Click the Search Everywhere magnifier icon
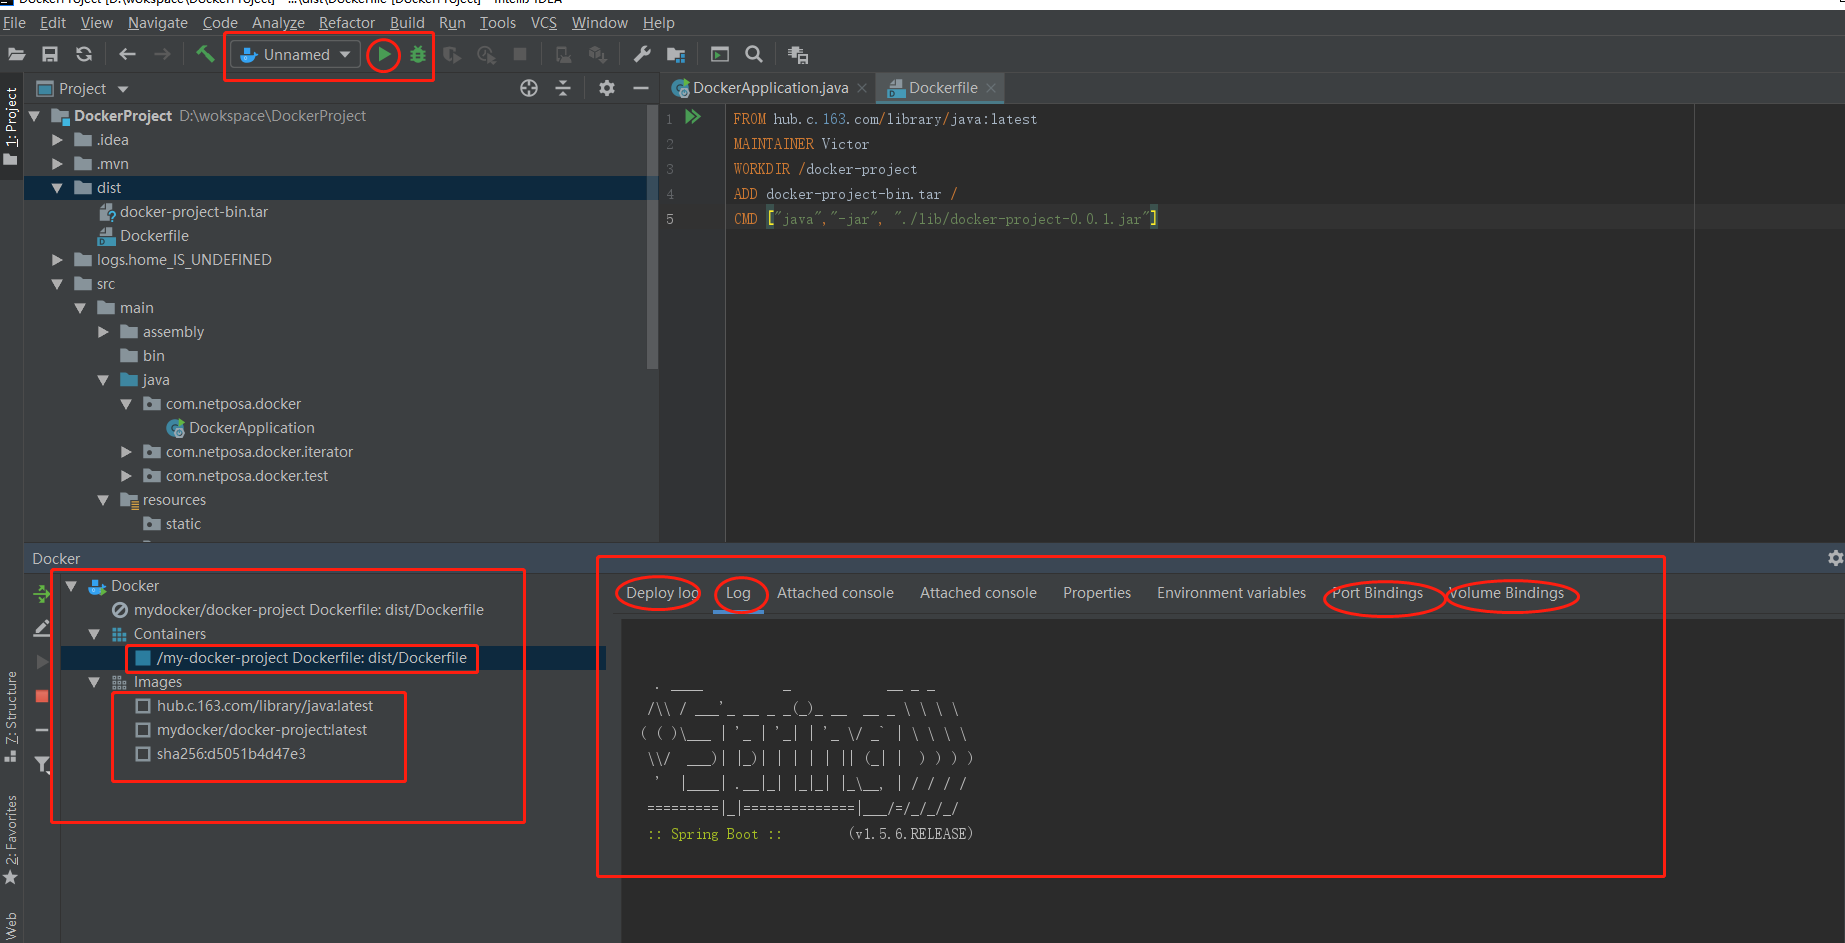Image resolution: width=1845 pixels, height=943 pixels. click(x=754, y=54)
